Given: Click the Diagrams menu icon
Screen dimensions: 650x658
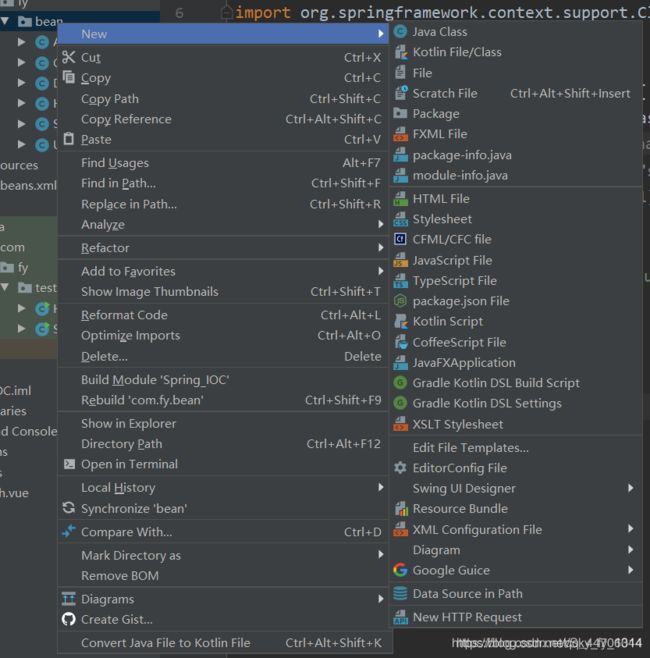Looking at the screenshot, I should pos(69,598).
